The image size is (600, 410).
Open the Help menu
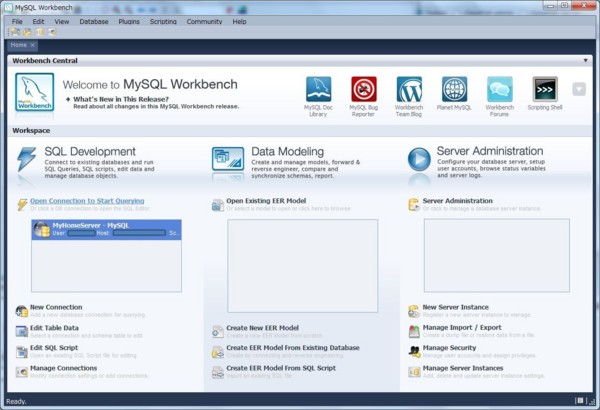click(x=240, y=21)
